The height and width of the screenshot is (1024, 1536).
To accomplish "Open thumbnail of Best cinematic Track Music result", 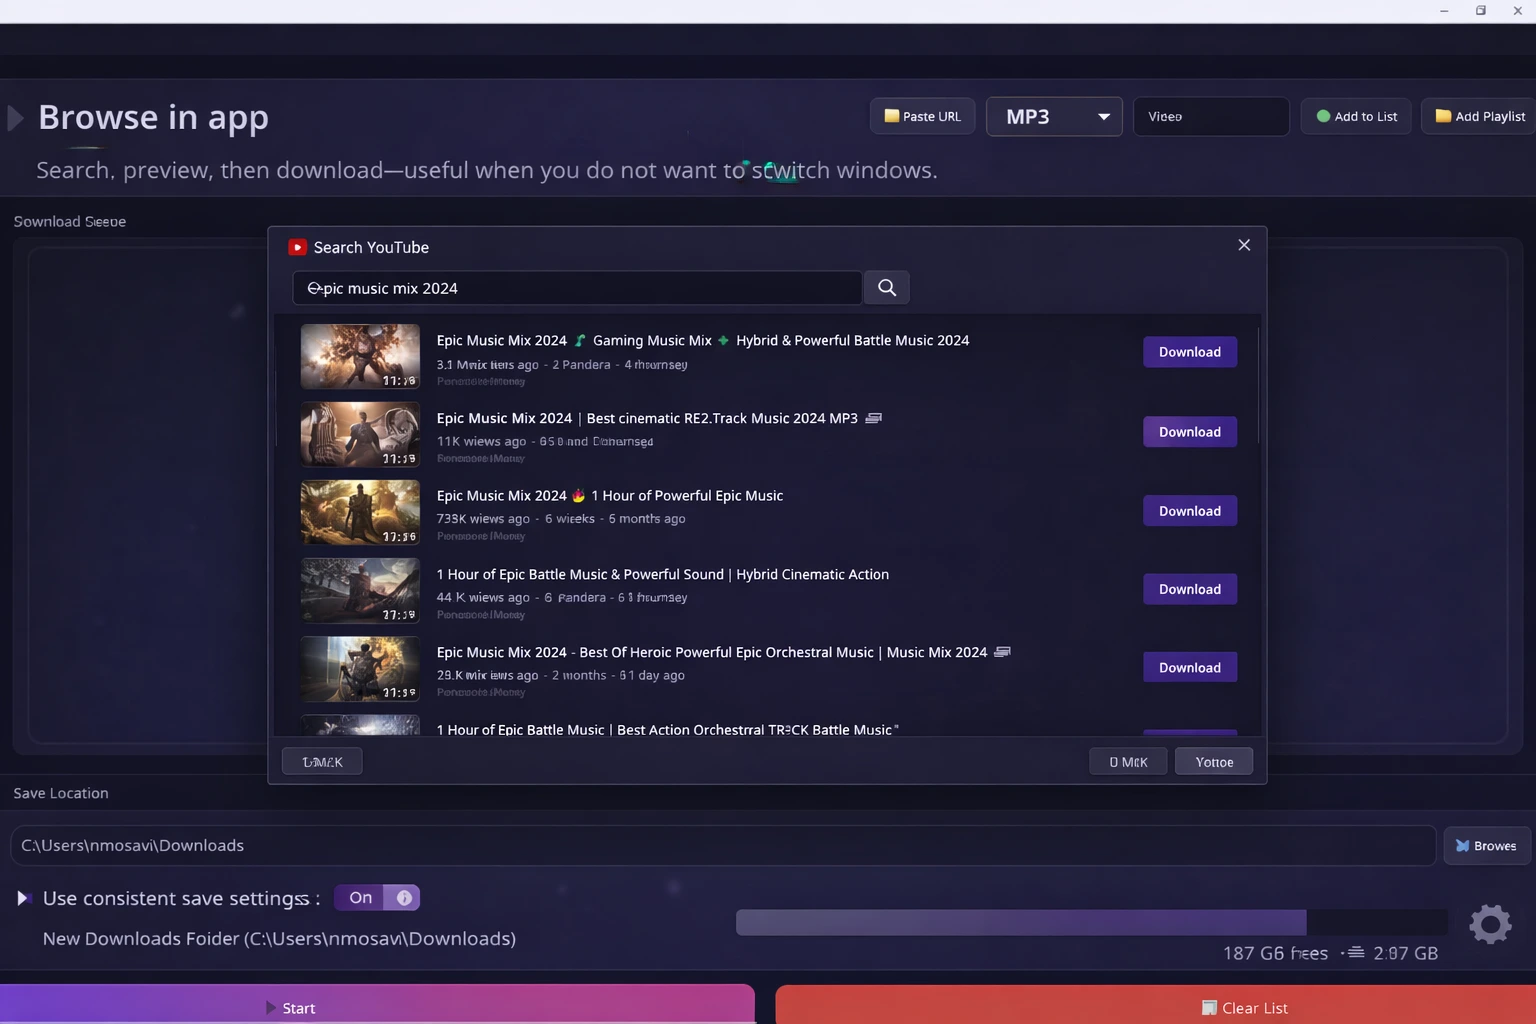I will tap(360, 434).
